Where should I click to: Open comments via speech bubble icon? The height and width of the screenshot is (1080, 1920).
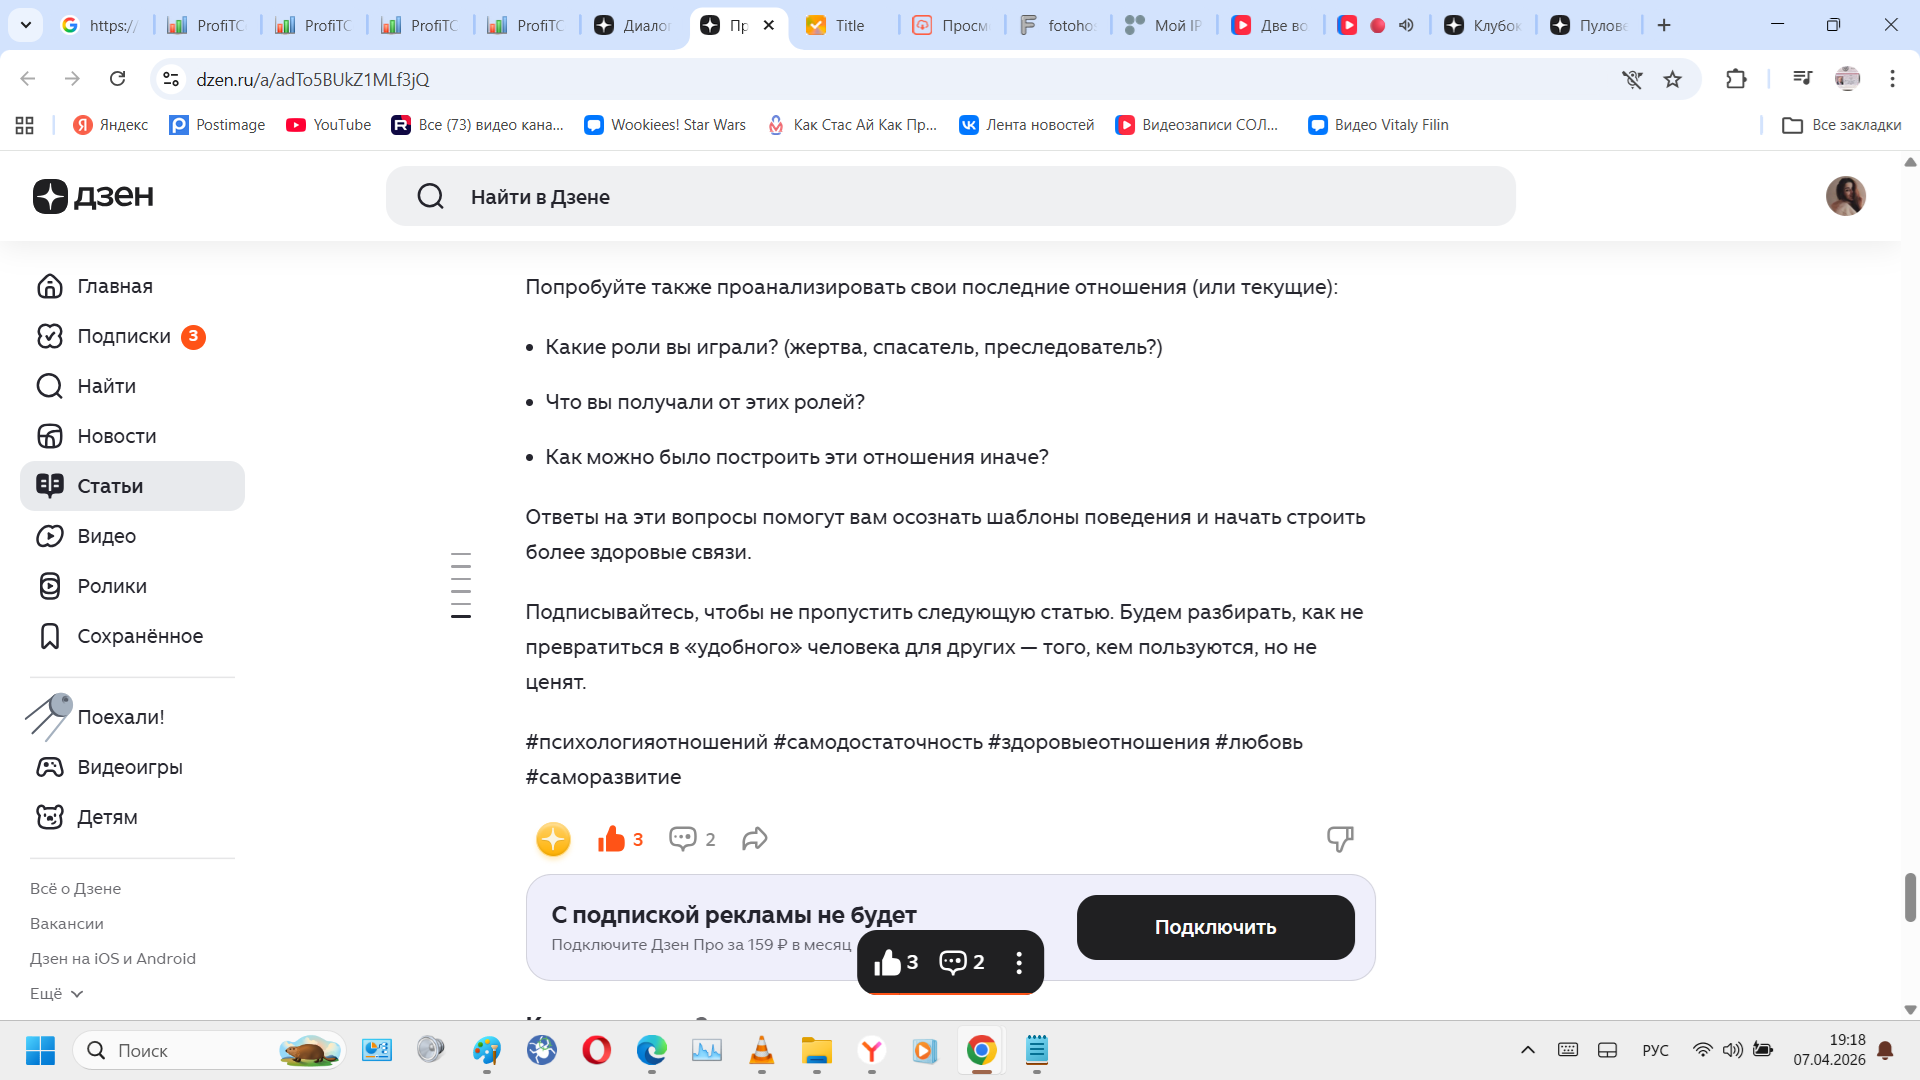tap(683, 839)
